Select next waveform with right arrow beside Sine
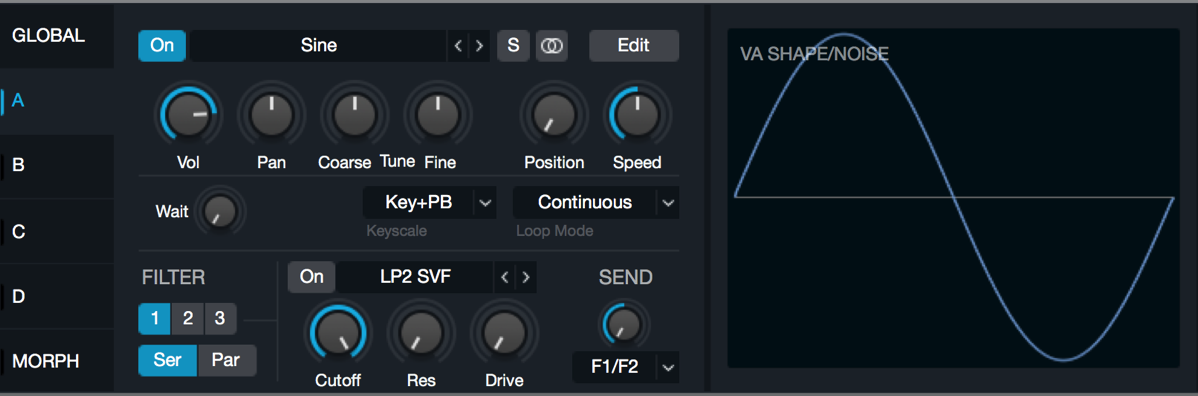This screenshot has height=396, width=1198. pyautogui.click(x=479, y=46)
